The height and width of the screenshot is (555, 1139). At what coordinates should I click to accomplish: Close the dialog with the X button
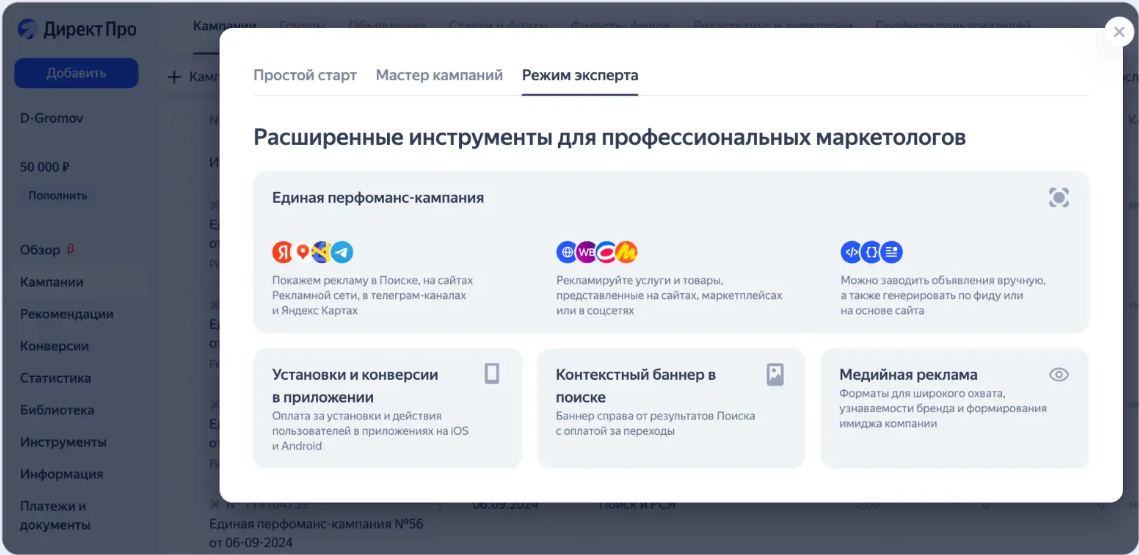[x=1119, y=32]
